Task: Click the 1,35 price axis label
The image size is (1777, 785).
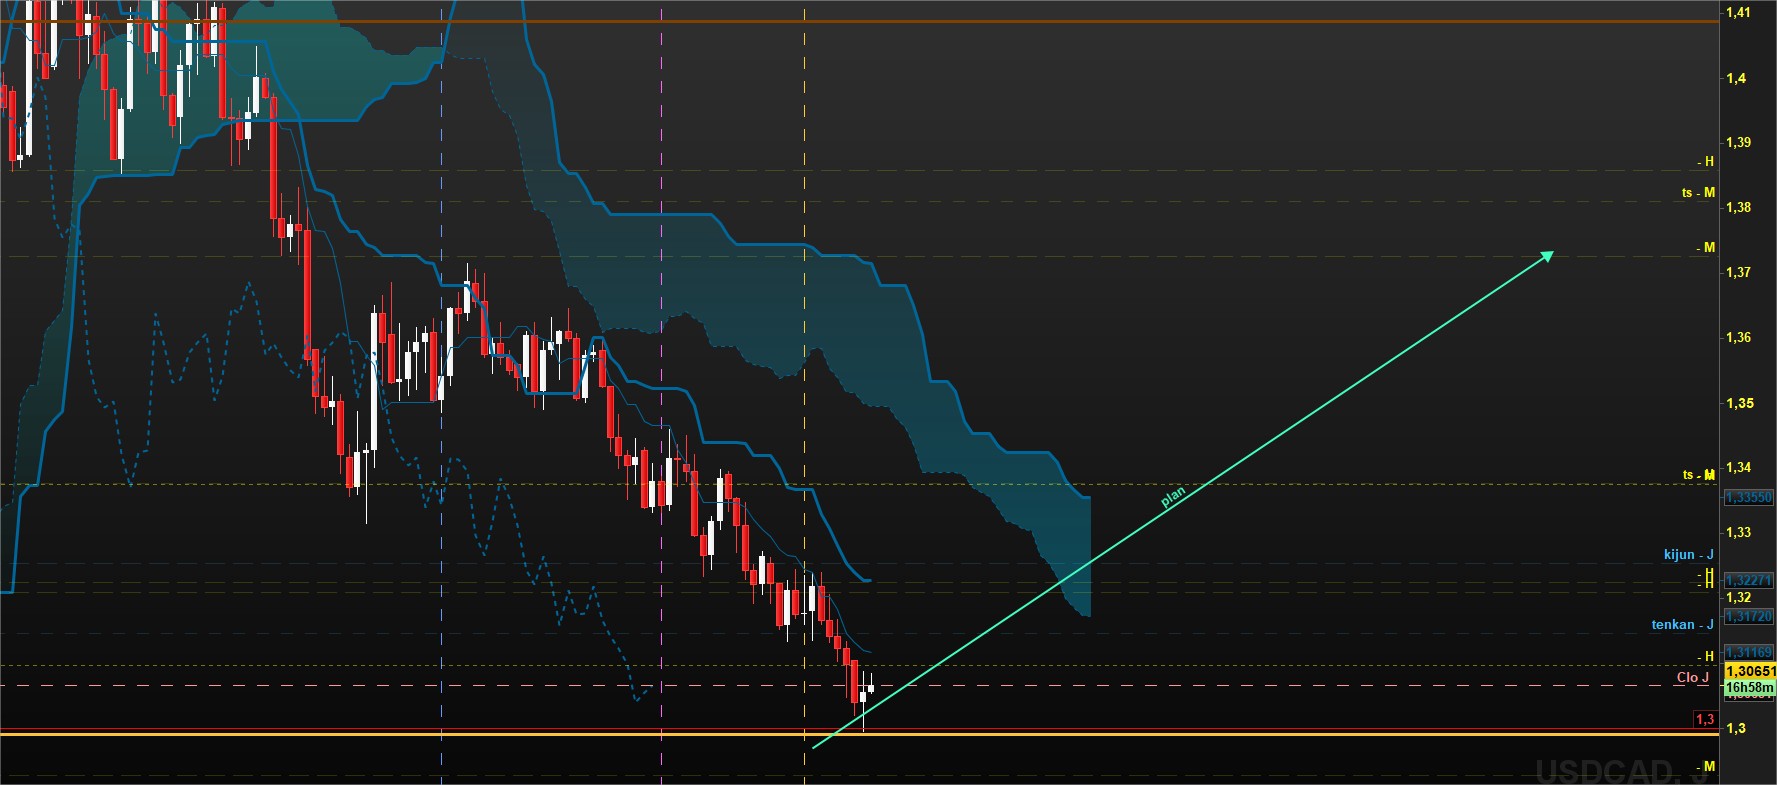Action: coord(1738,404)
